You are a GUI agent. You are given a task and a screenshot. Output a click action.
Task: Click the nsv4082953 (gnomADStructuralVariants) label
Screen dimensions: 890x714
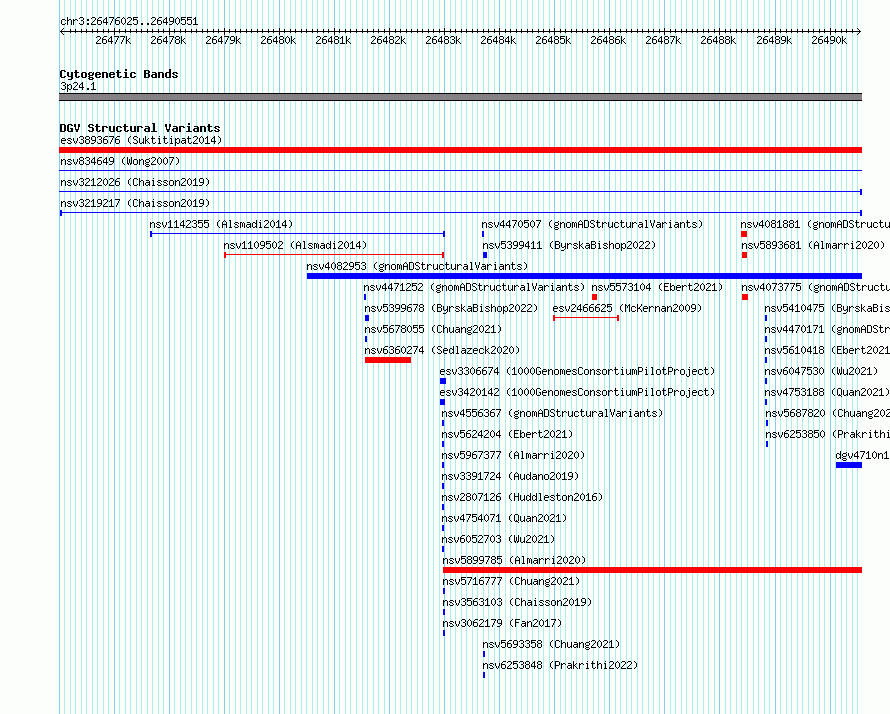417,266
